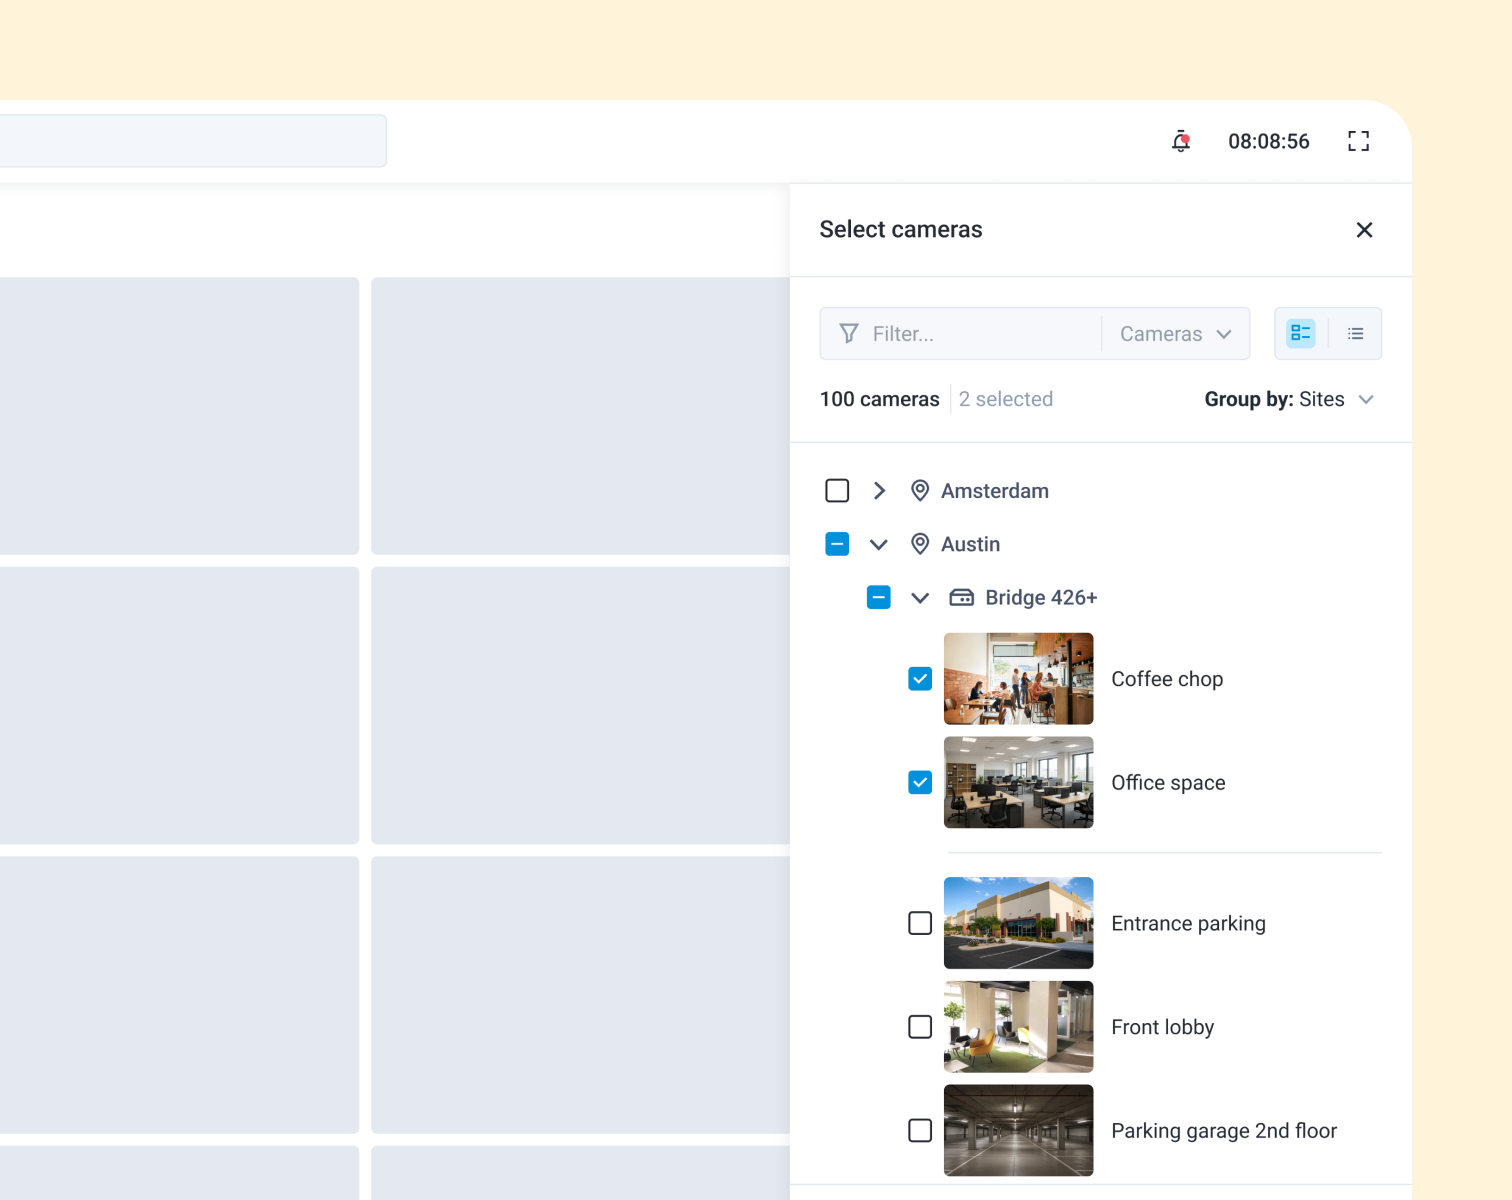Collapse the Bridge 426+ group
The height and width of the screenshot is (1200, 1512).
click(920, 598)
